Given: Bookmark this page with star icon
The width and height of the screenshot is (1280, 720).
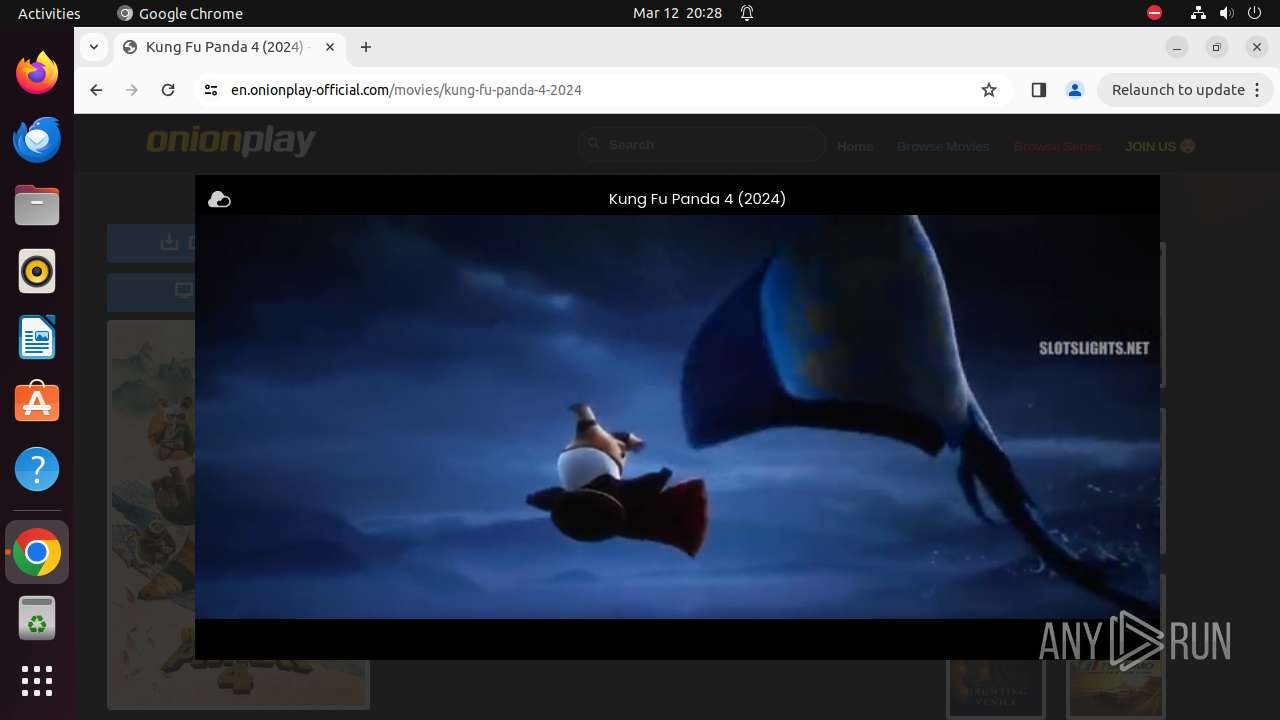Looking at the screenshot, I should click(989, 90).
